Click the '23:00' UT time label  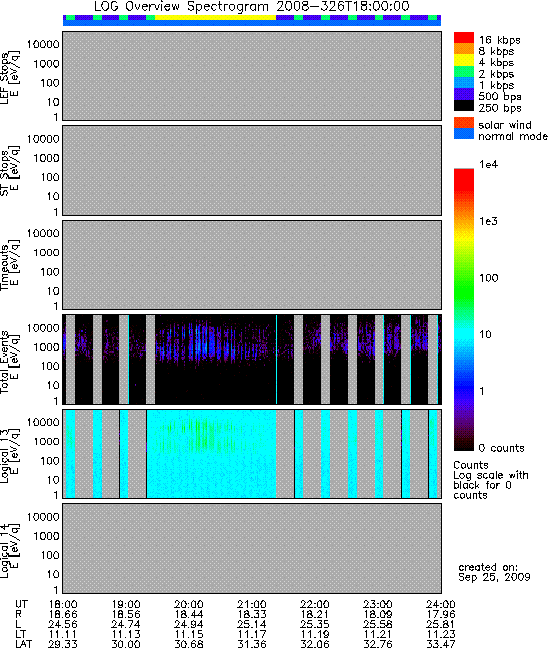pyautogui.click(x=377, y=605)
